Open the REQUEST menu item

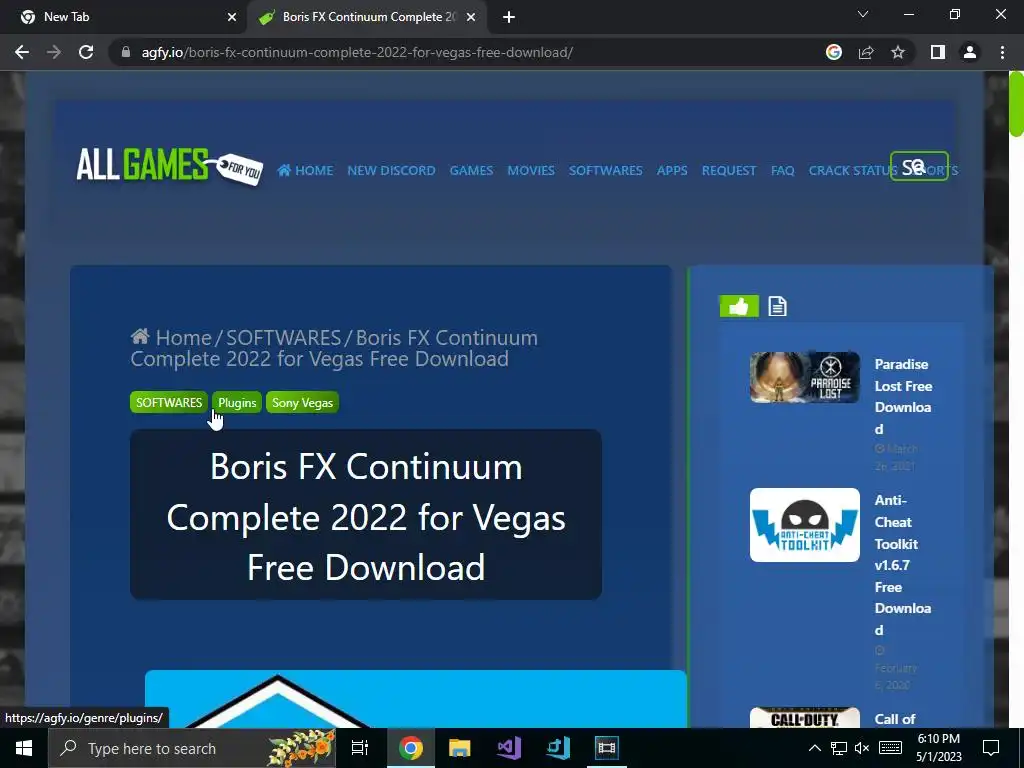(729, 170)
